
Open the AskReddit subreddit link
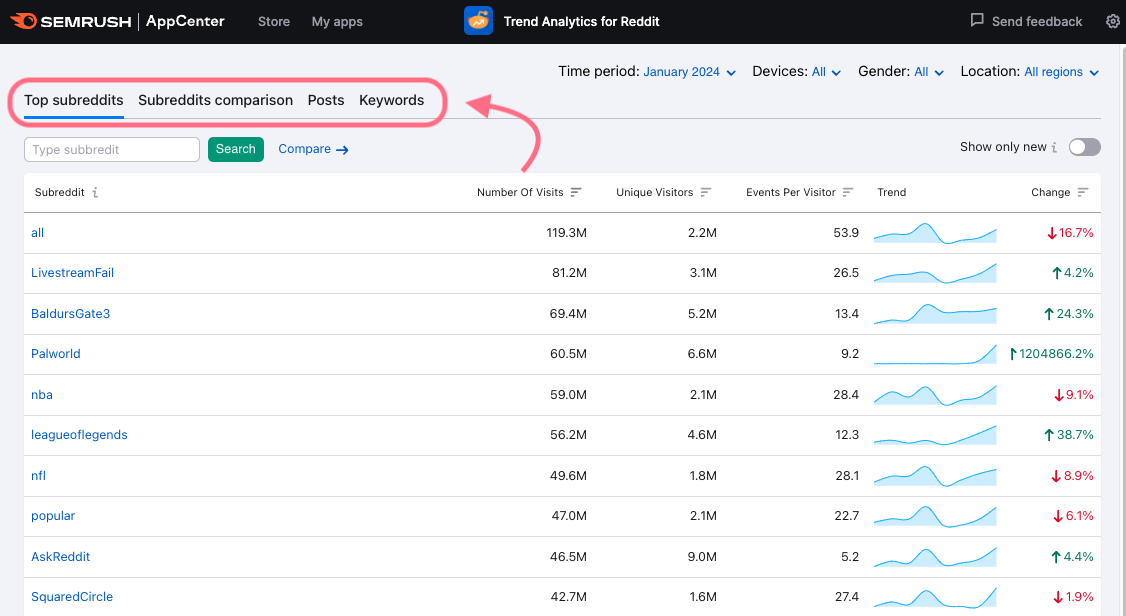click(60, 556)
